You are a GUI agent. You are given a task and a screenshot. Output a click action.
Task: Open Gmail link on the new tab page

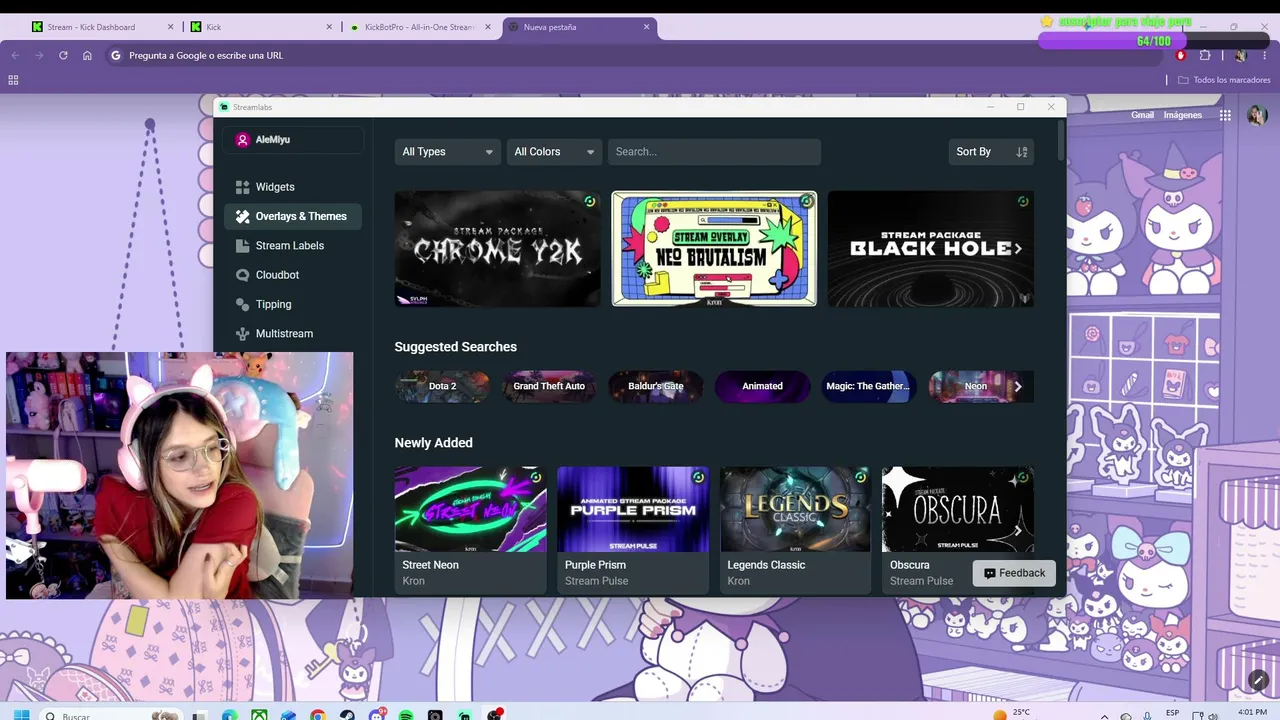pos(1142,115)
